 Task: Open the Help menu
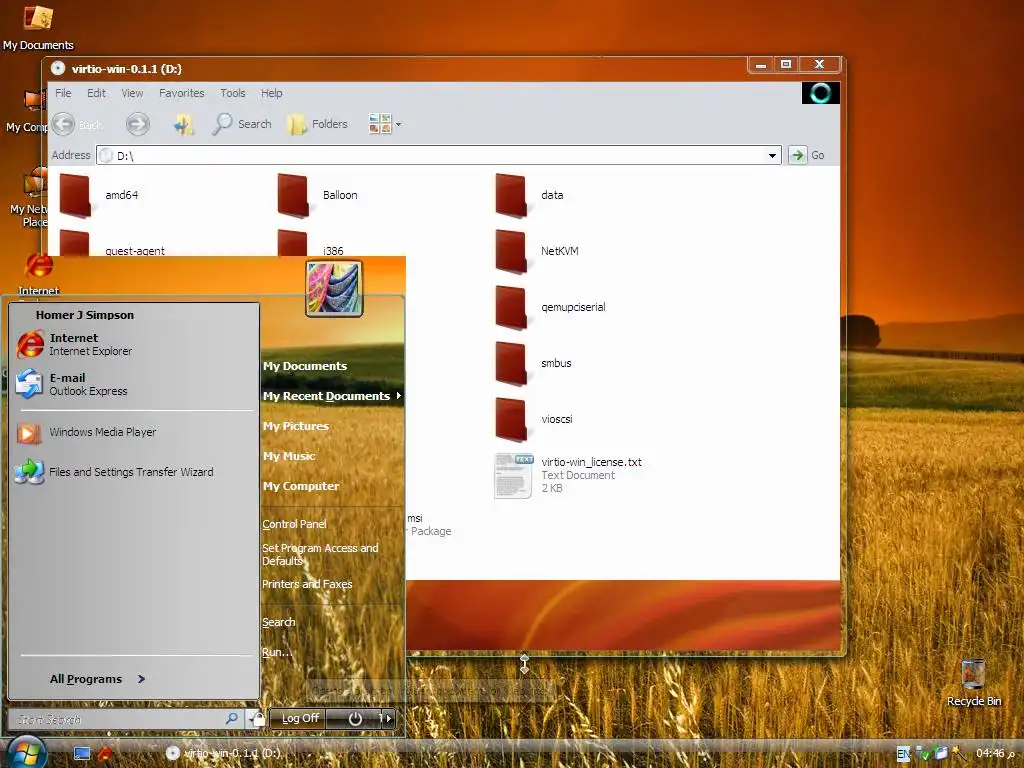pos(272,93)
